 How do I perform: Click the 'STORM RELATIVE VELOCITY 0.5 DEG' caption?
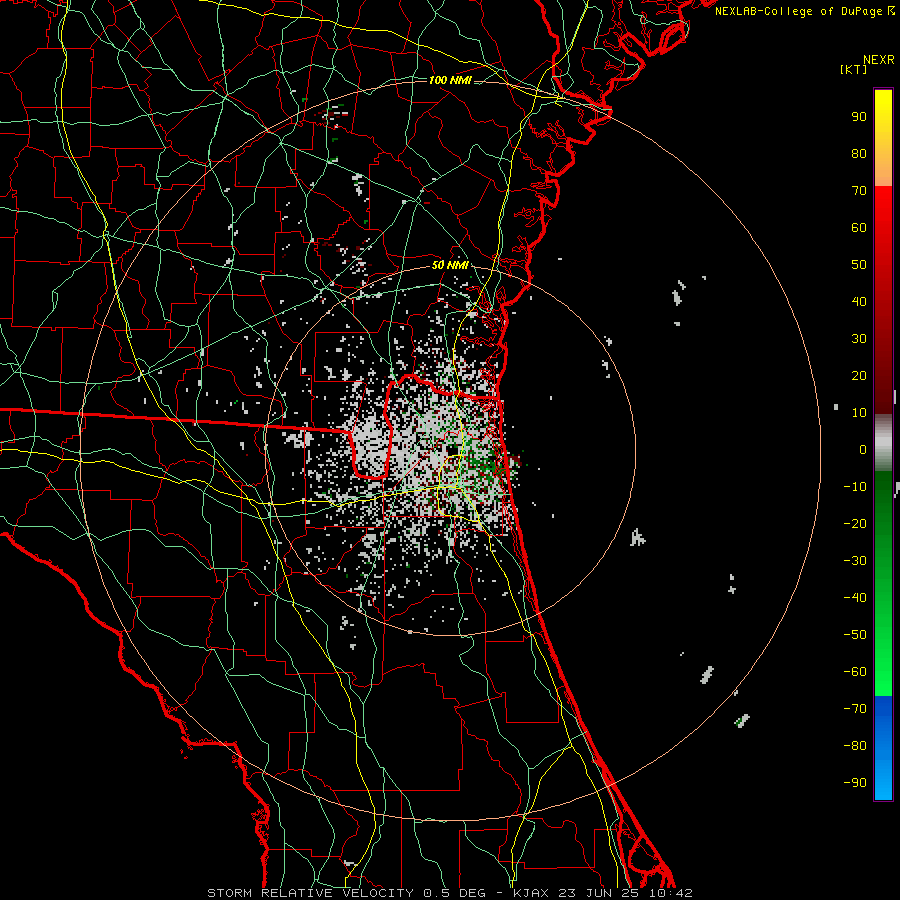coord(346,893)
